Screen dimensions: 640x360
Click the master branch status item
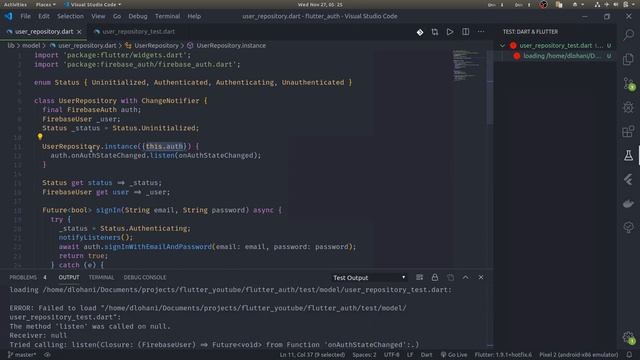pos(22,355)
